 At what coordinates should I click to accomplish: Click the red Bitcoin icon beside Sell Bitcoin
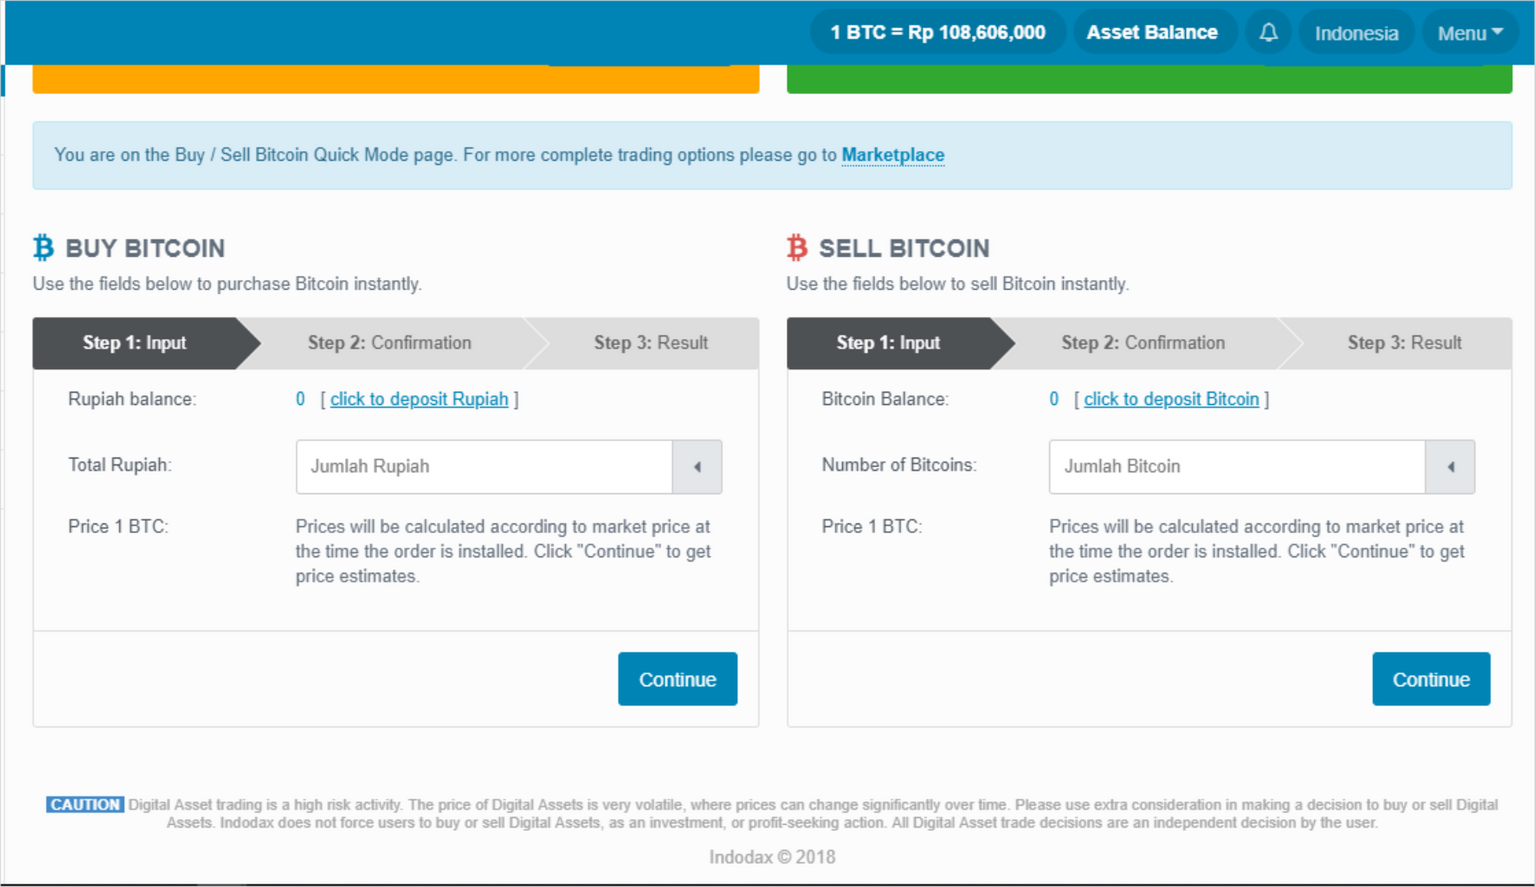(x=797, y=247)
